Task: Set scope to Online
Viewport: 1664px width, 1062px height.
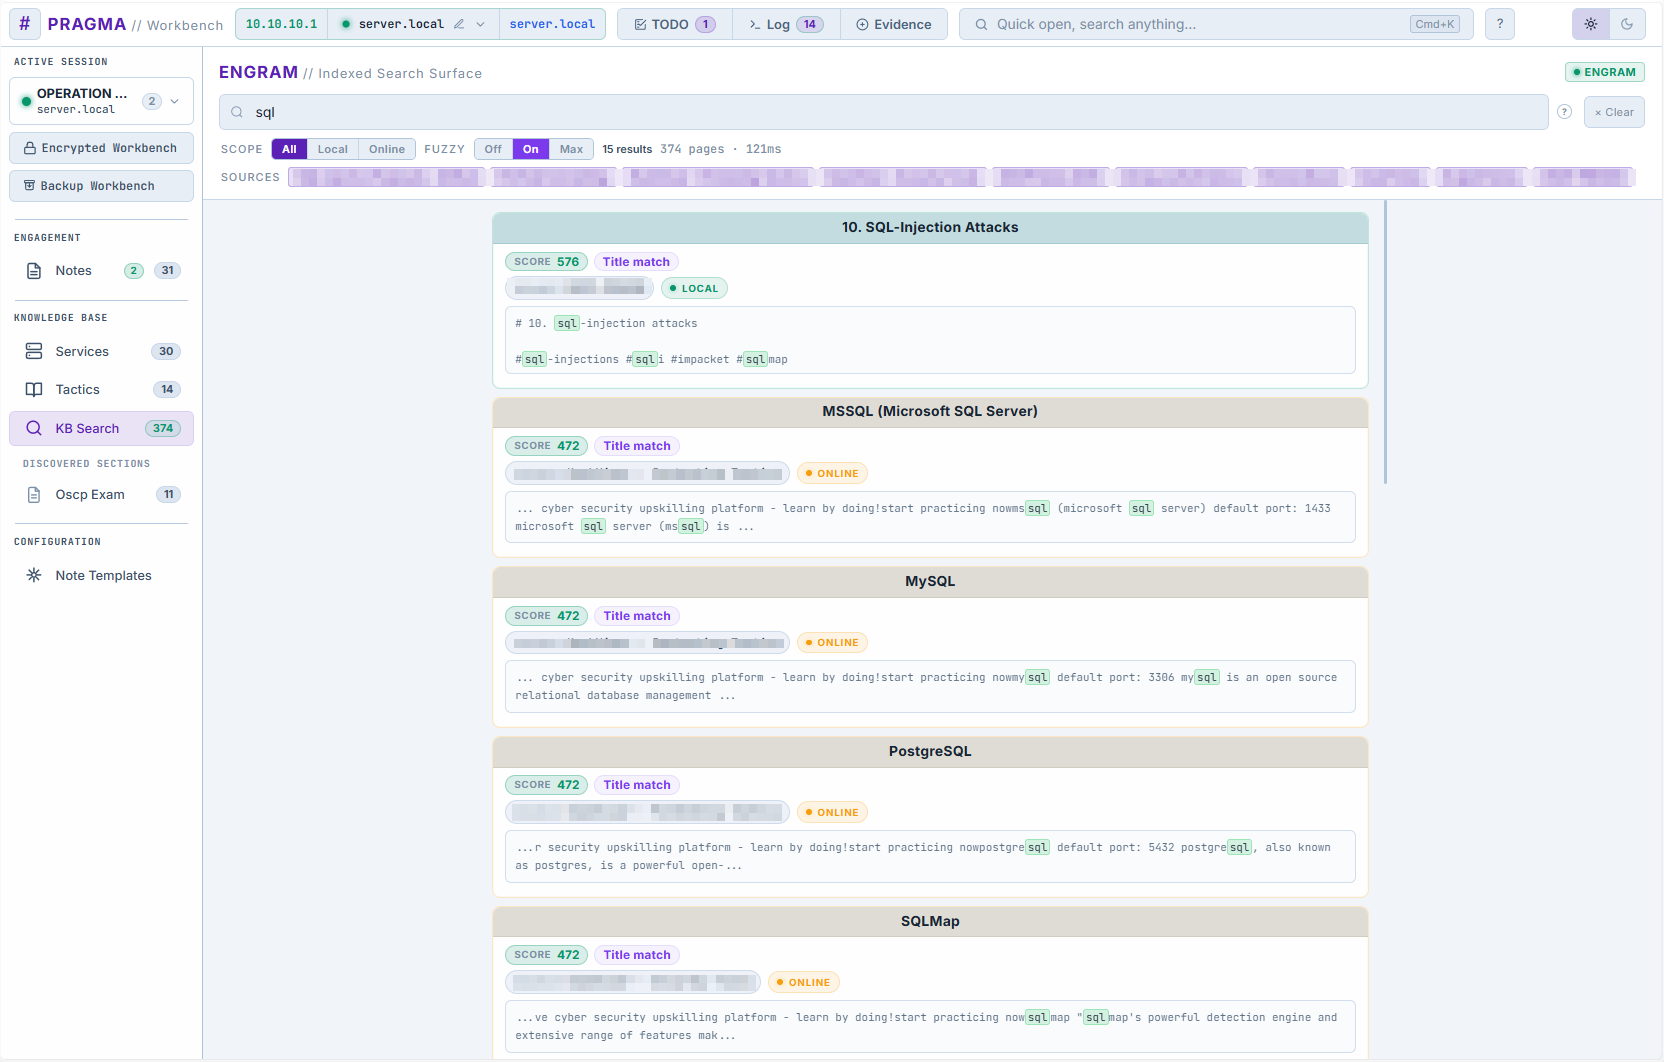Action: point(387,149)
